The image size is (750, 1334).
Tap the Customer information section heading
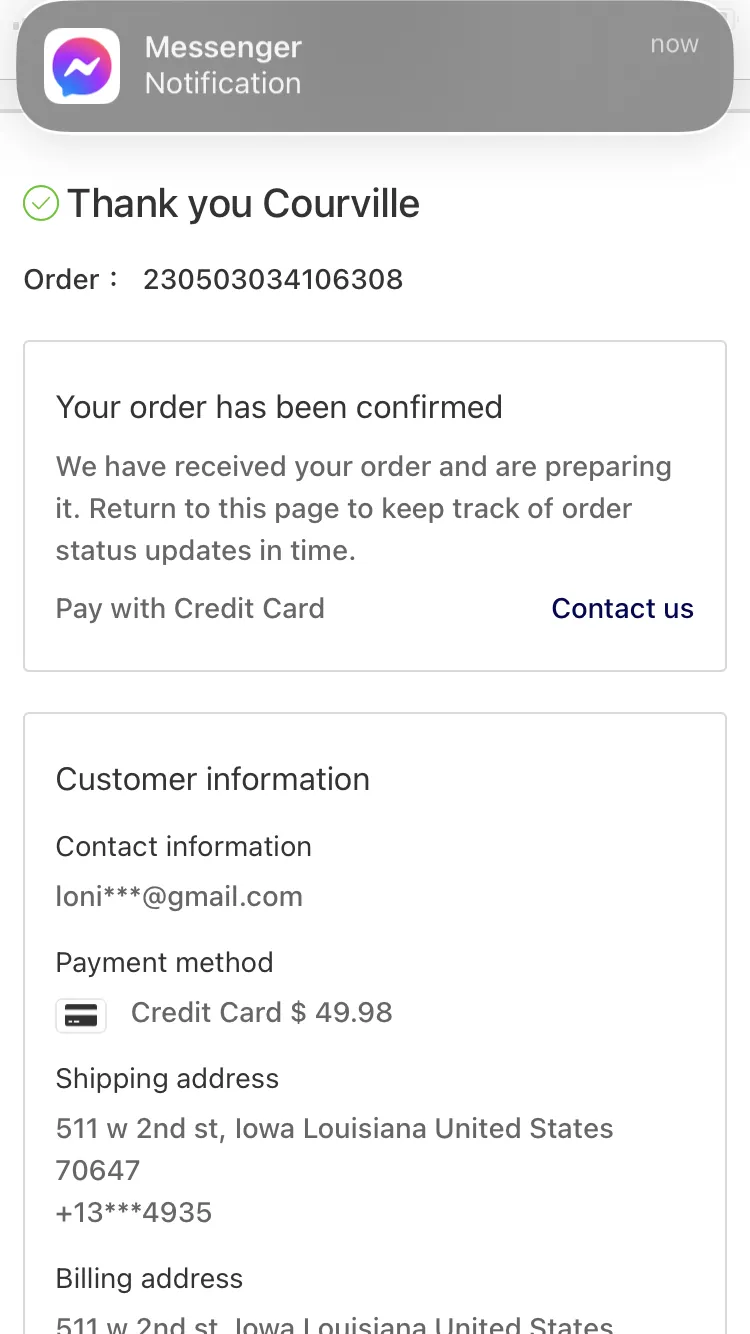pyautogui.click(x=213, y=779)
